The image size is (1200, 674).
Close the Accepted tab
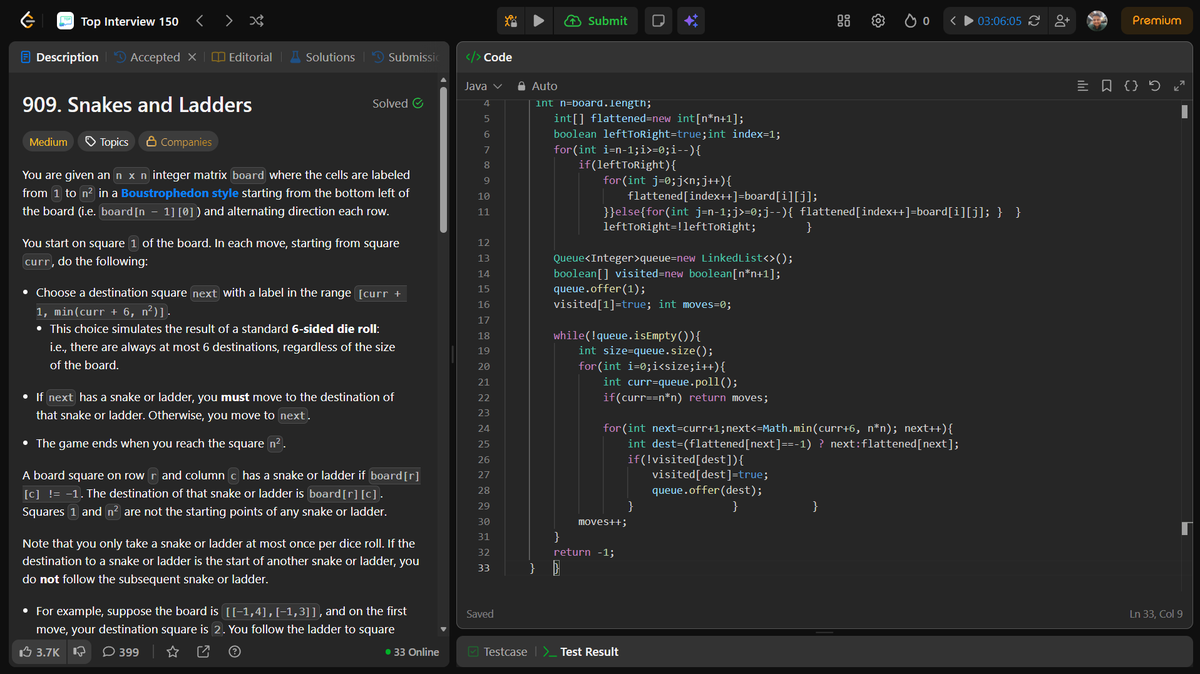(x=192, y=57)
